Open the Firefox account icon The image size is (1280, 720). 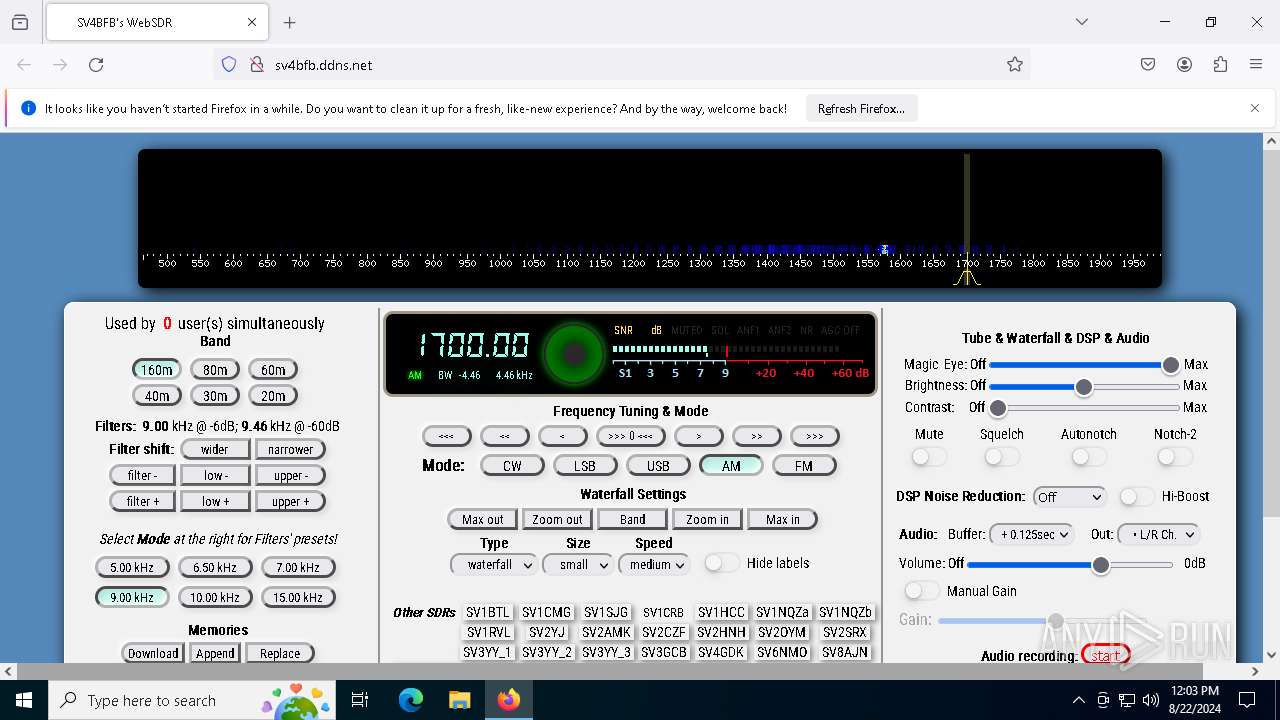(1184, 65)
